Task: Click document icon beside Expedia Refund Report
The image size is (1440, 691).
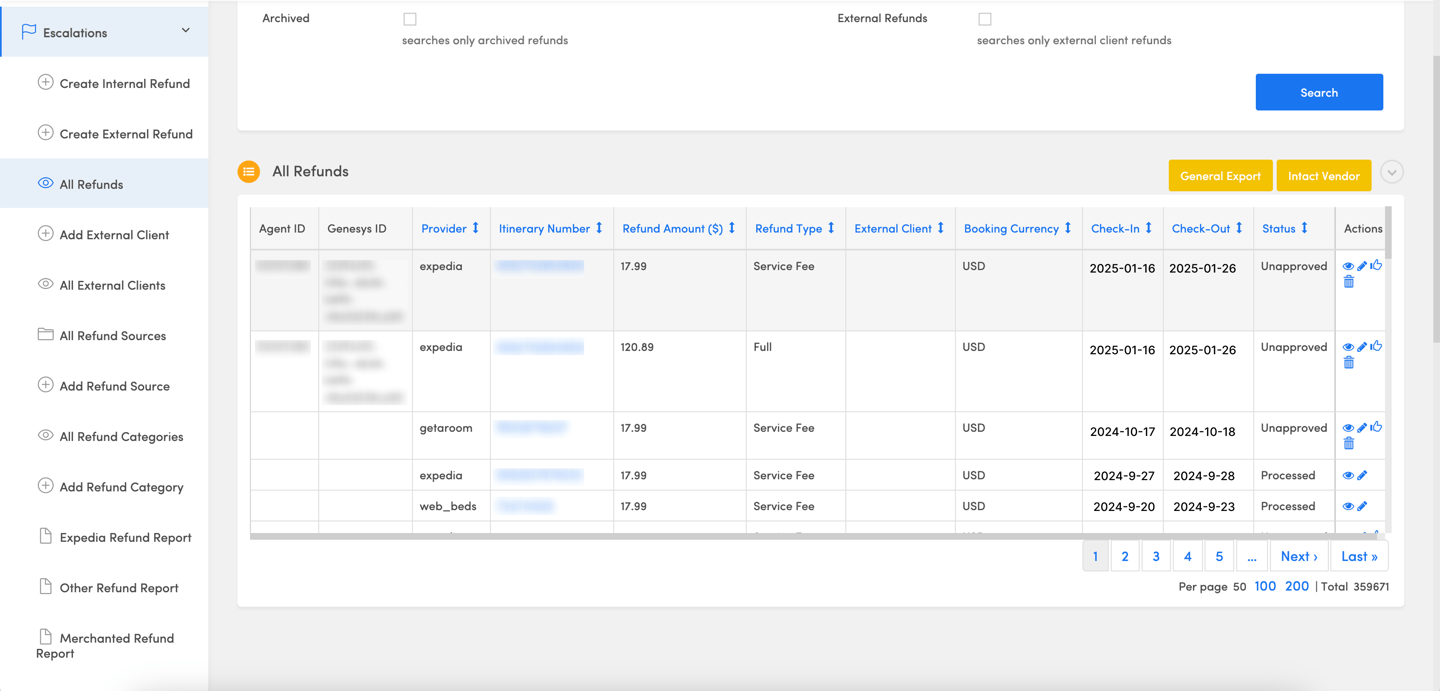Action: click(45, 536)
